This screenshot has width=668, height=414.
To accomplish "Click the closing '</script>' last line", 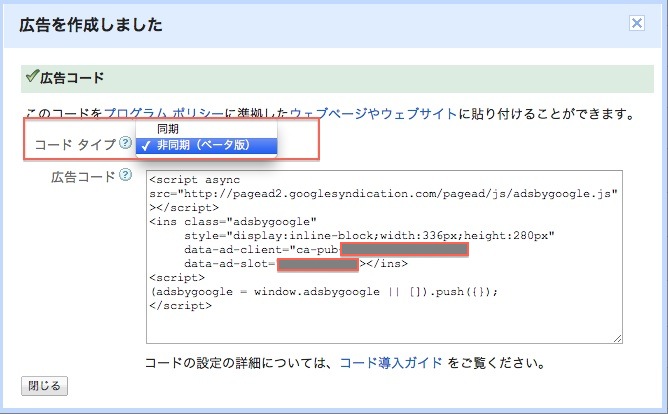I will click(181, 306).
